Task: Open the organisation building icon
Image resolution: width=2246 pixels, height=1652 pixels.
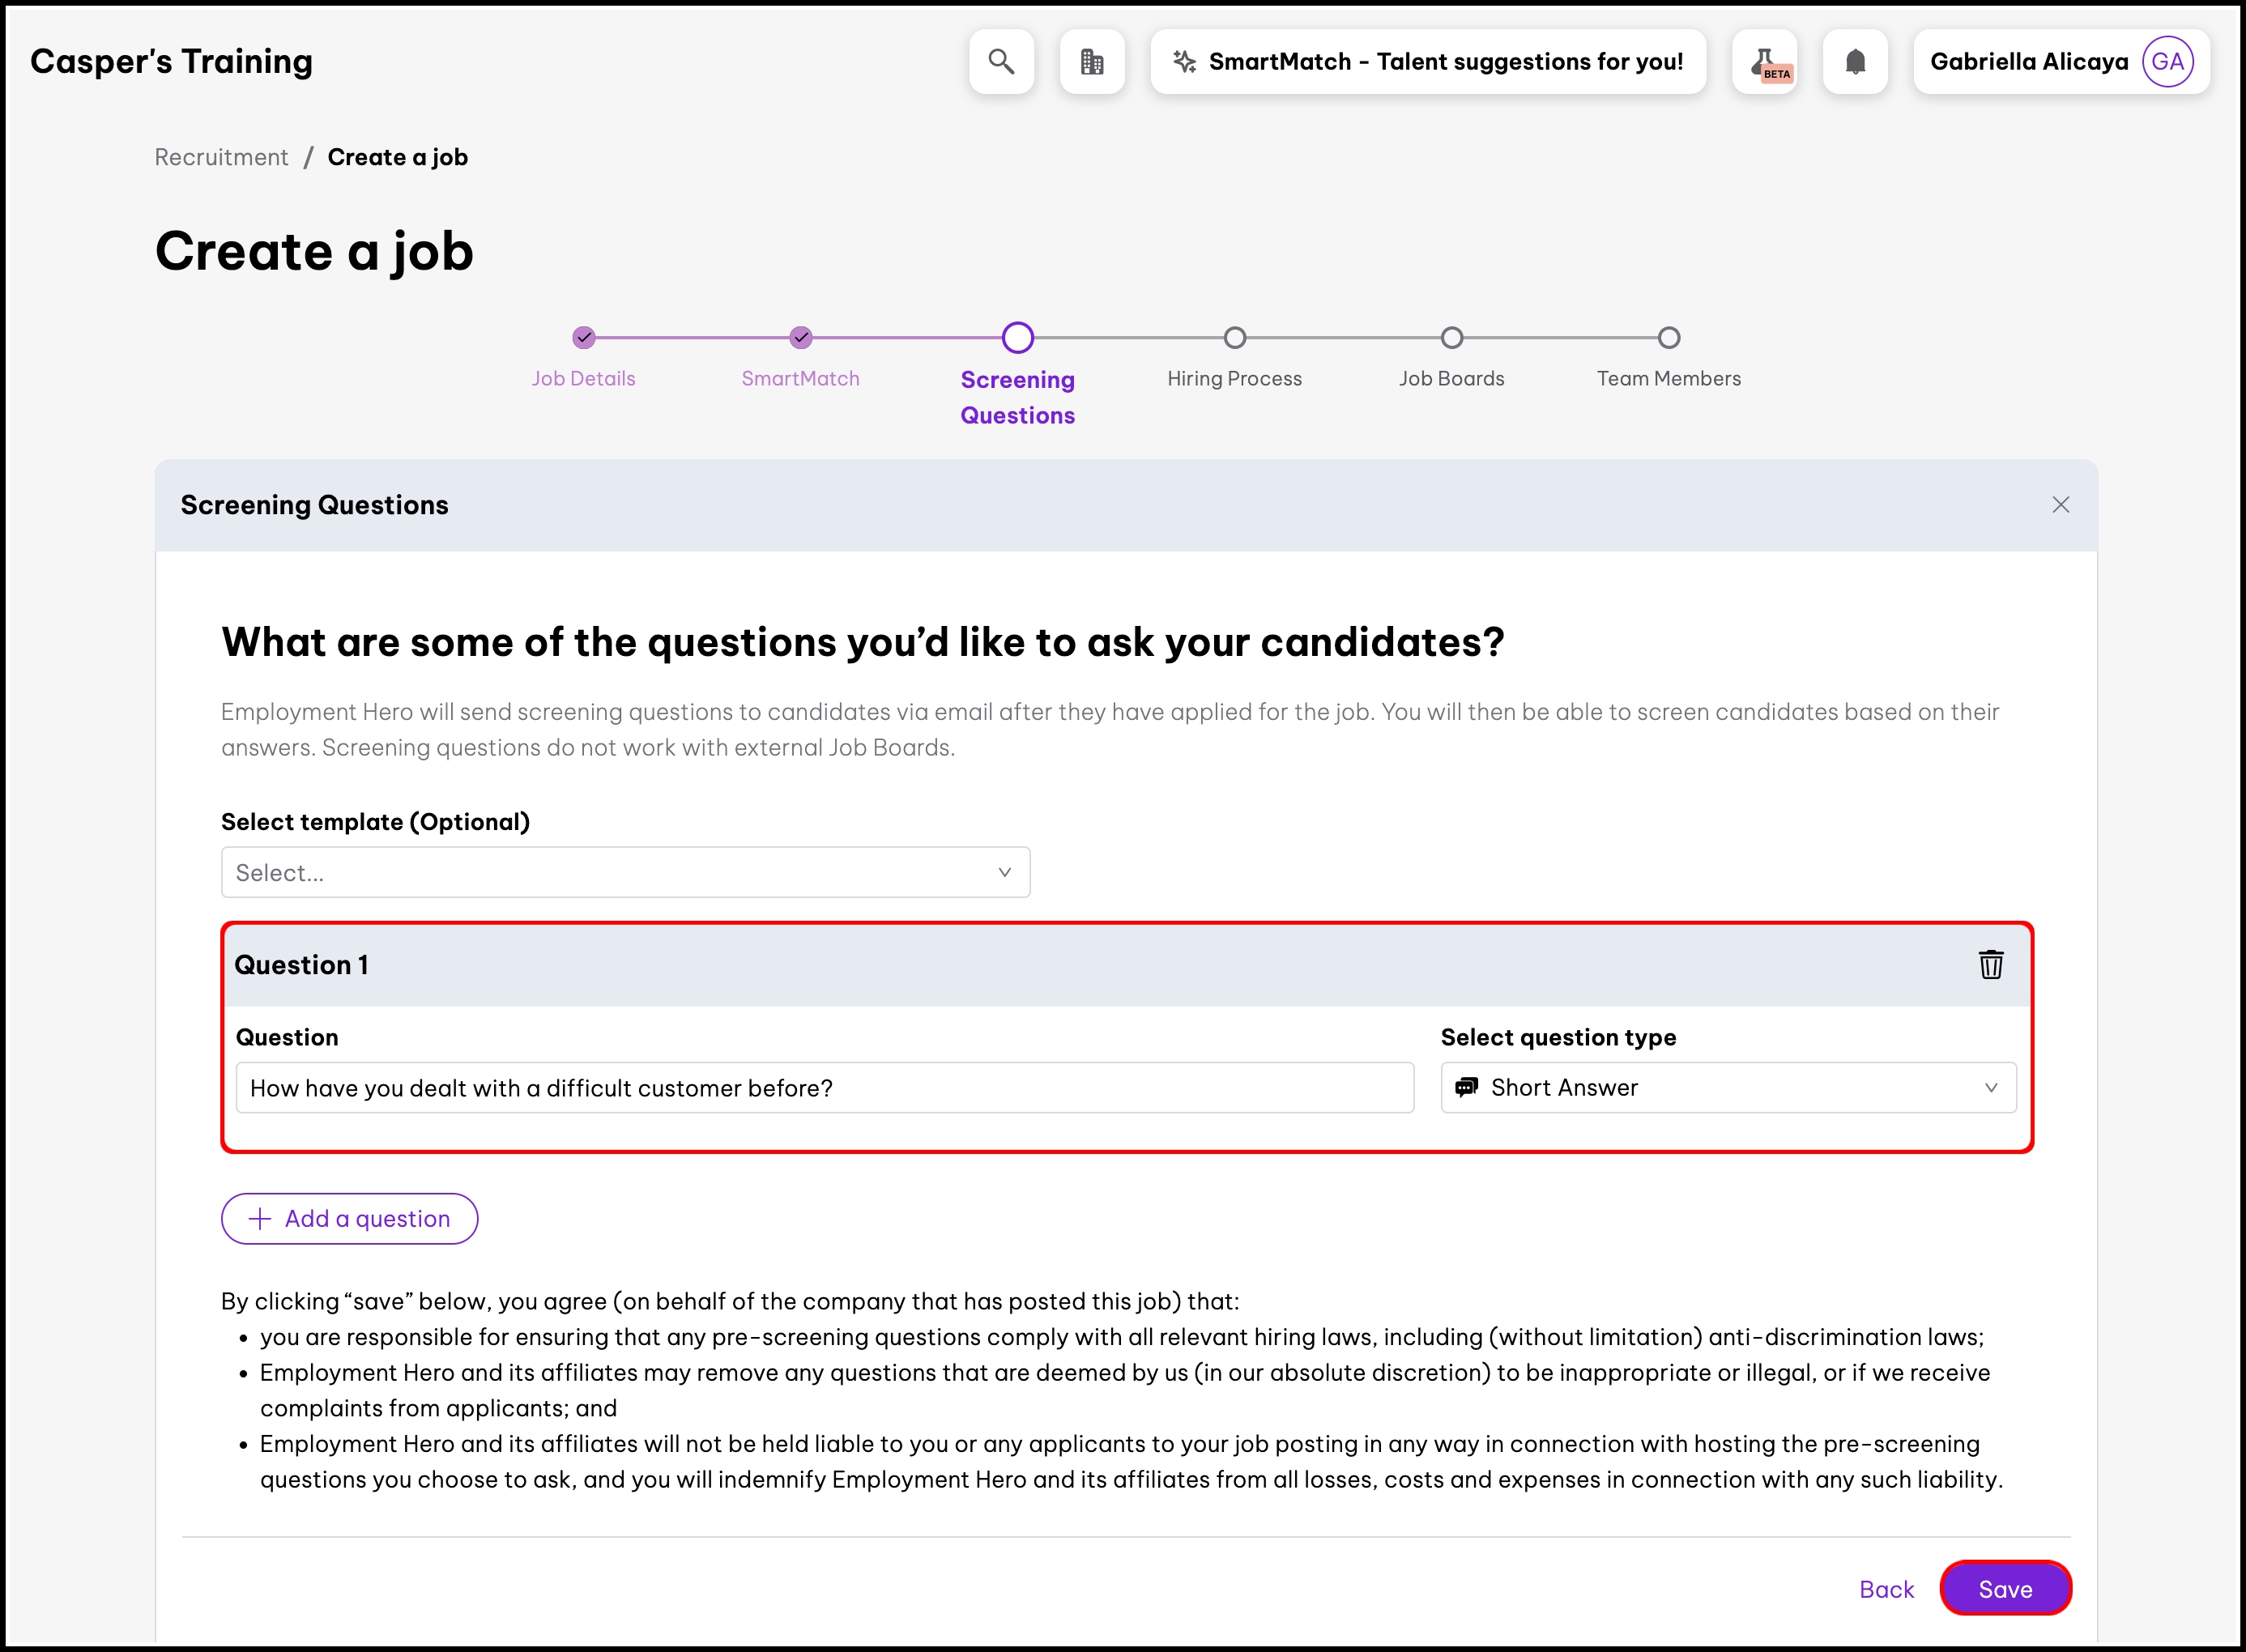Action: click(1092, 62)
